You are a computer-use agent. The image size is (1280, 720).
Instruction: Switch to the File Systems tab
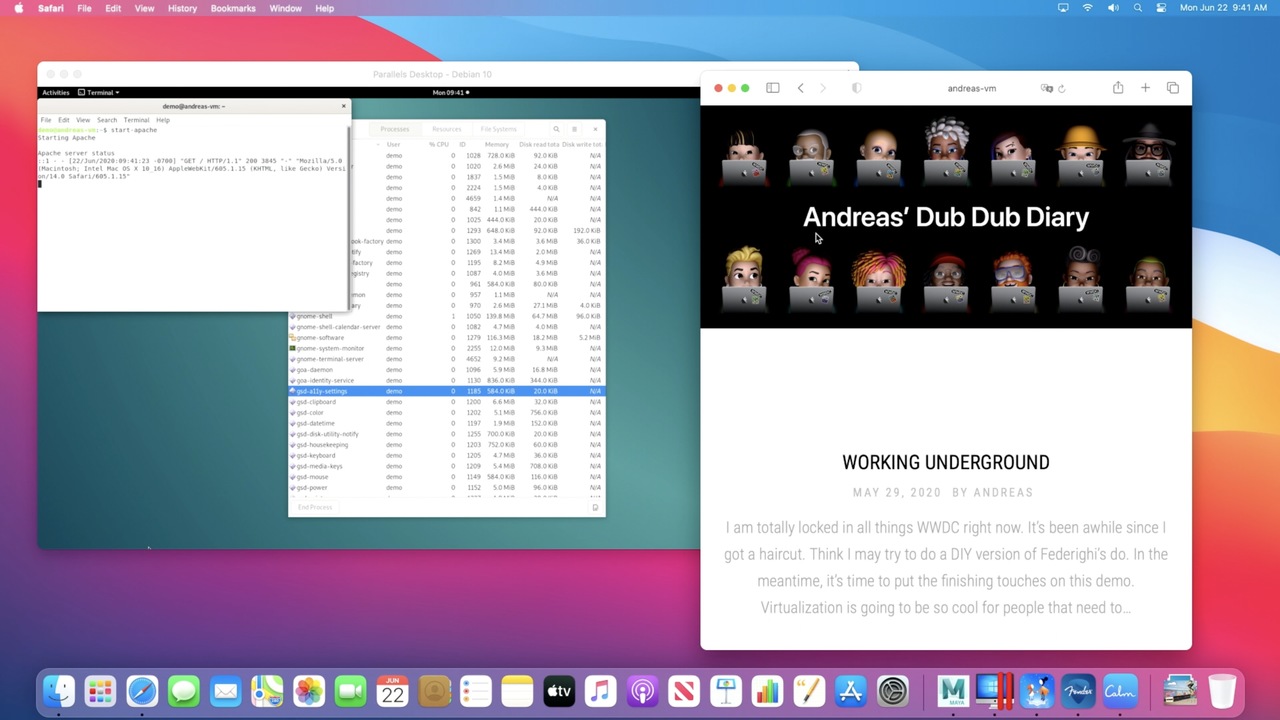pyautogui.click(x=498, y=129)
